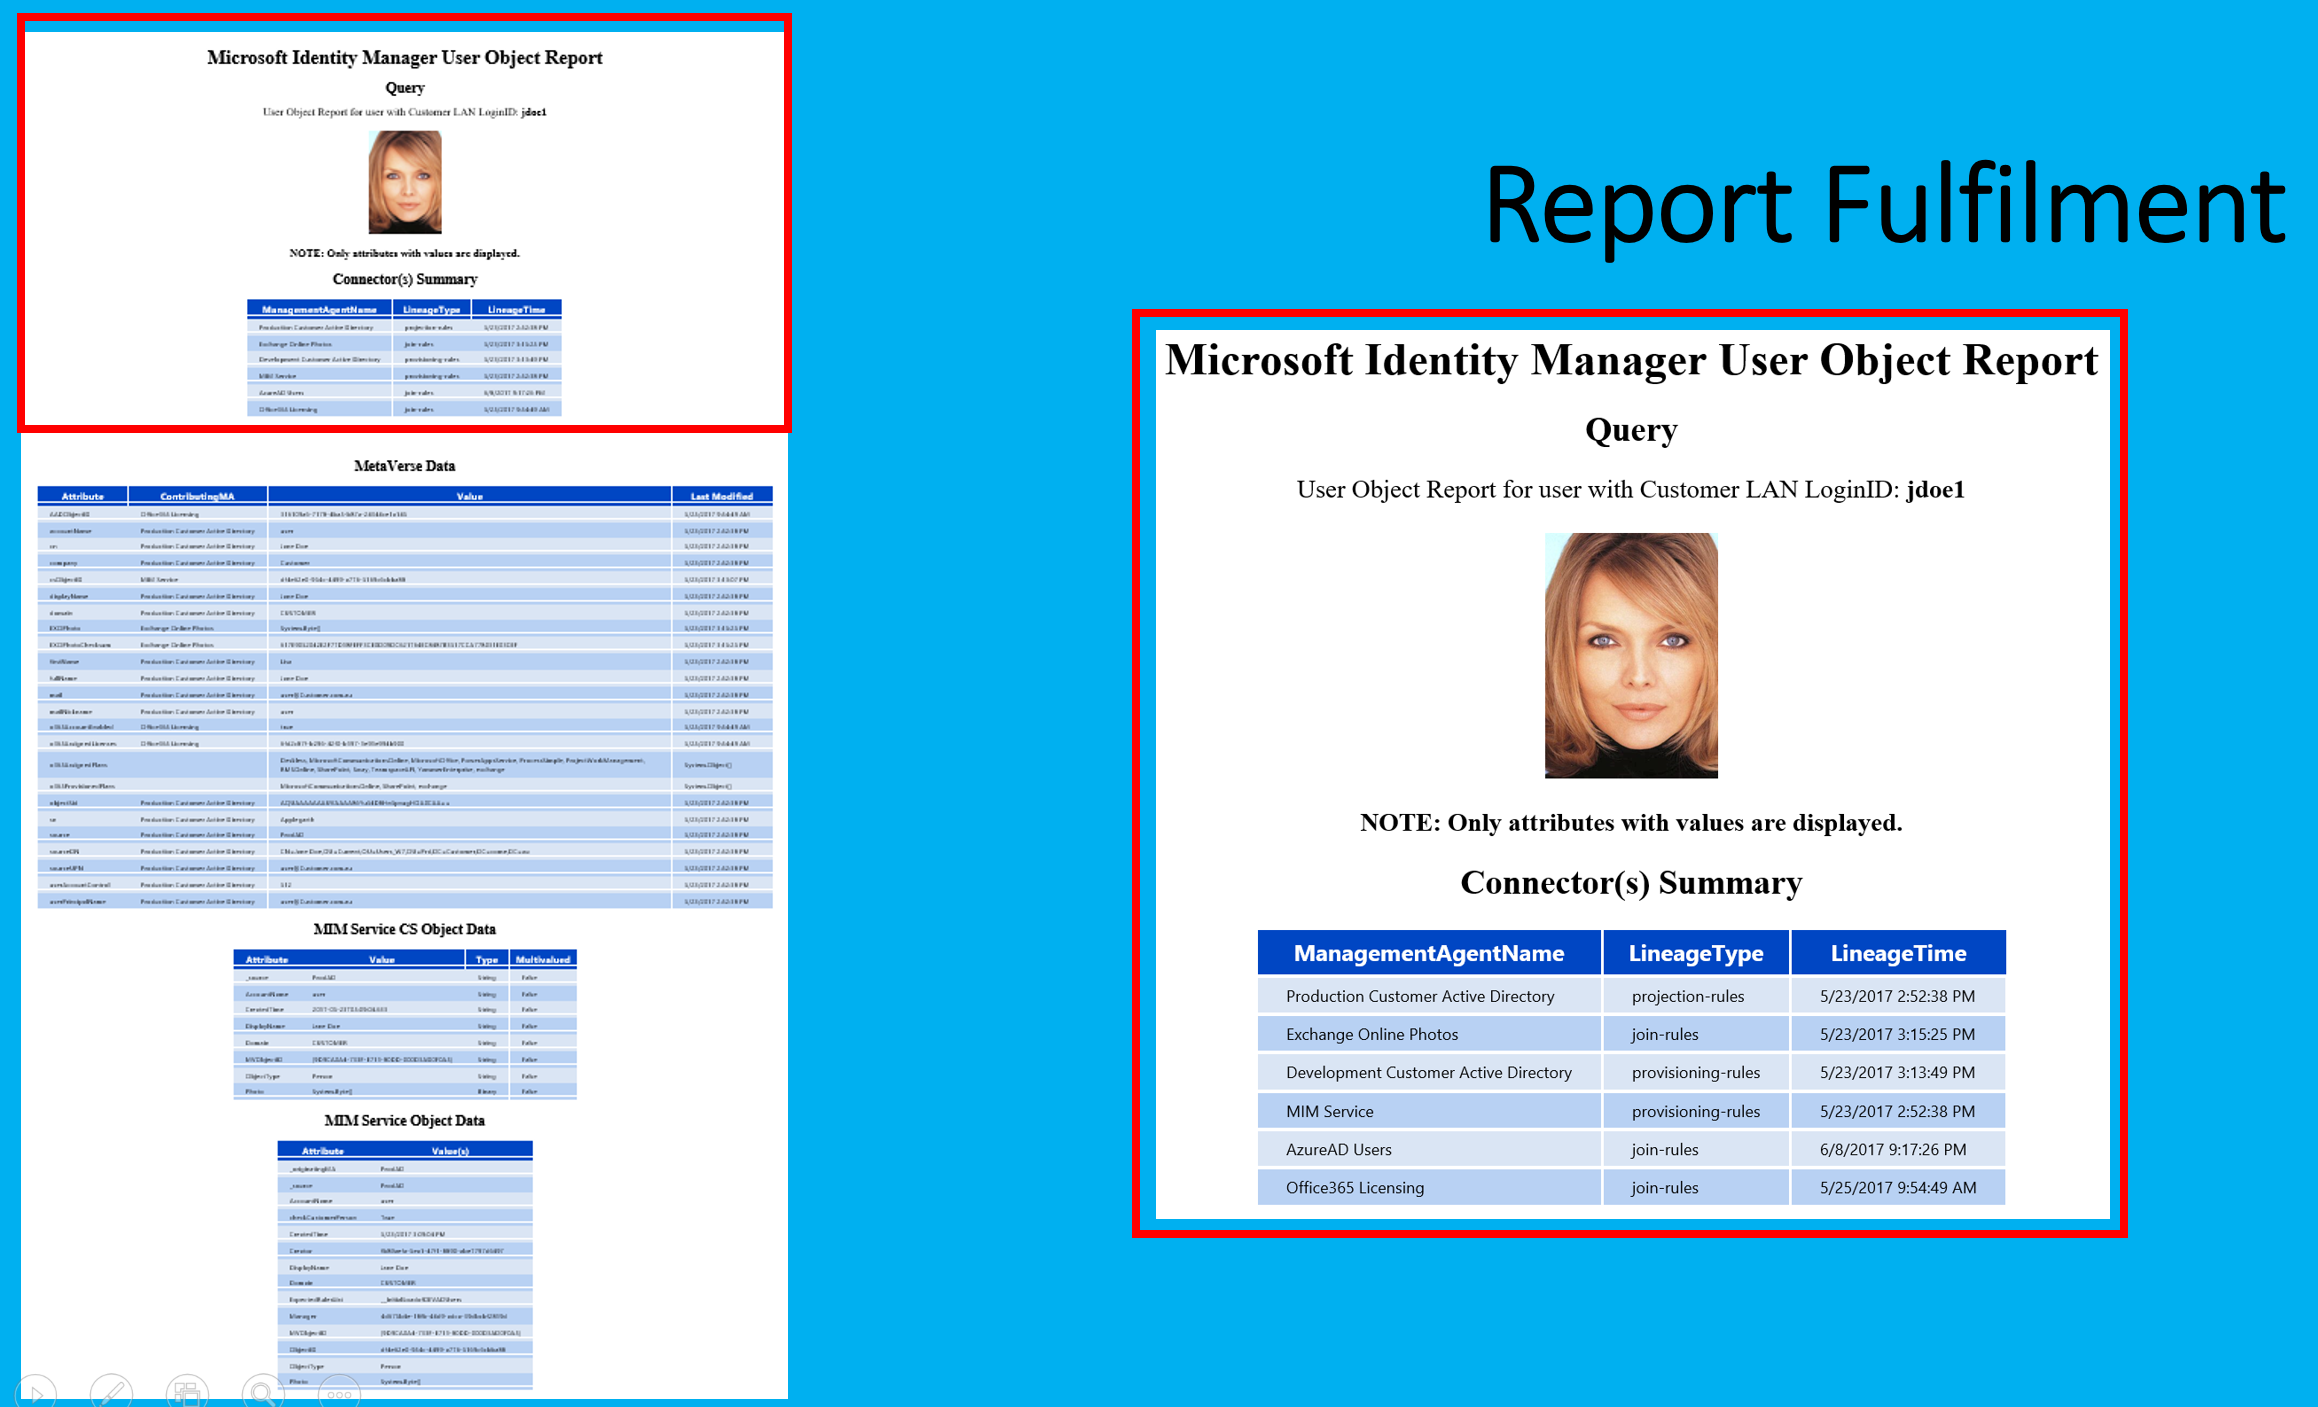Click the Report Fulfilment slide title

[1883, 205]
